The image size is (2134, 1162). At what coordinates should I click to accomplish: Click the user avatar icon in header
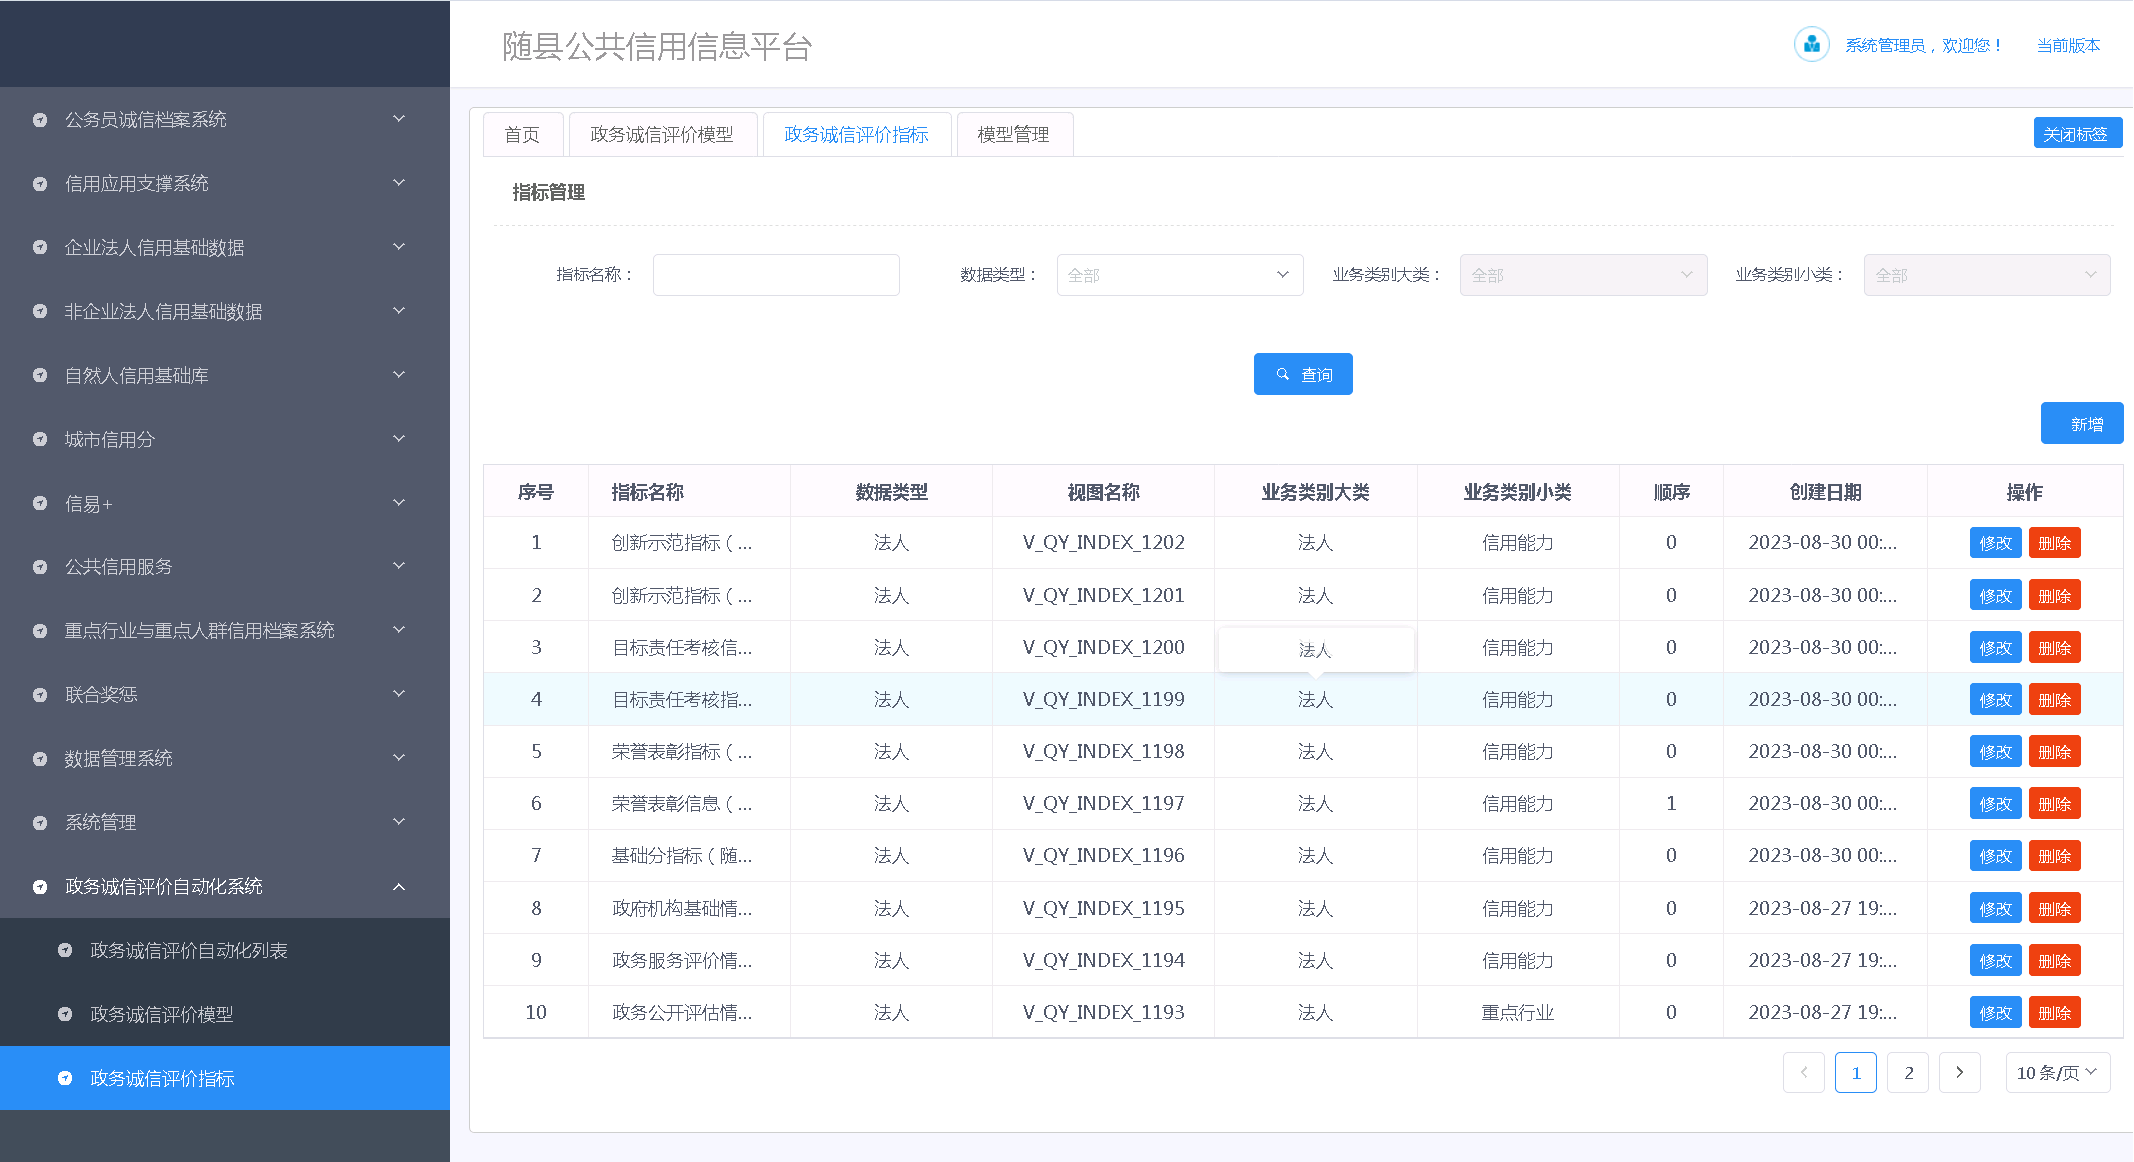[x=1811, y=45]
